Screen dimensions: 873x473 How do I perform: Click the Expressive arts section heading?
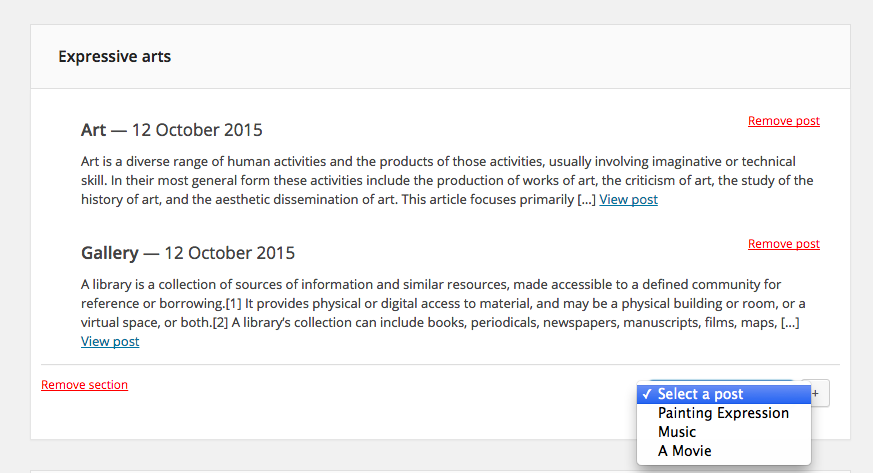pos(115,56)
